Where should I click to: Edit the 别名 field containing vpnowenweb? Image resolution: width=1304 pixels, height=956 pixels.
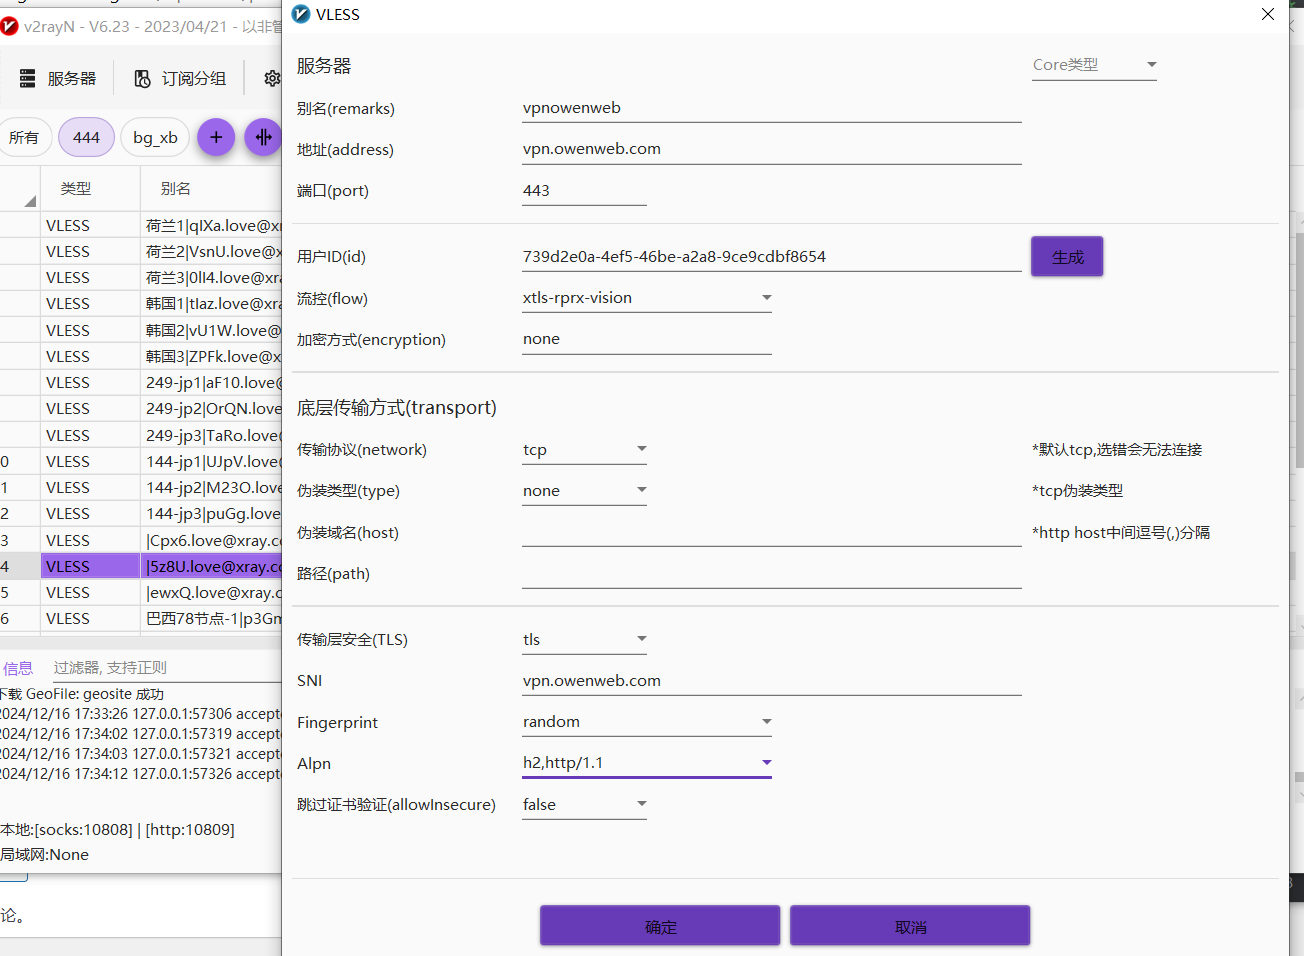click(771, 108)
